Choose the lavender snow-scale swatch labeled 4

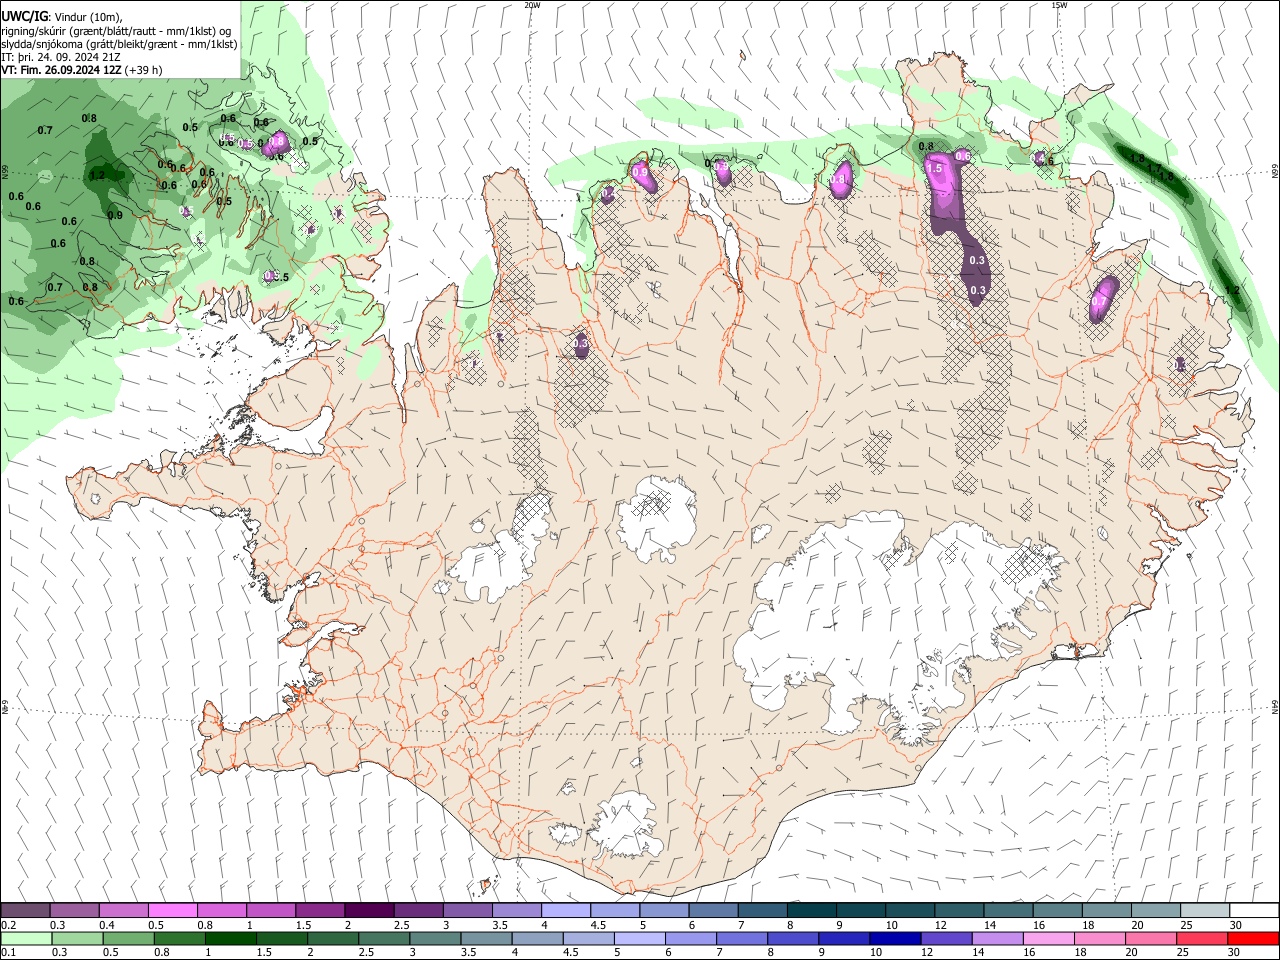tap(565, 910)
